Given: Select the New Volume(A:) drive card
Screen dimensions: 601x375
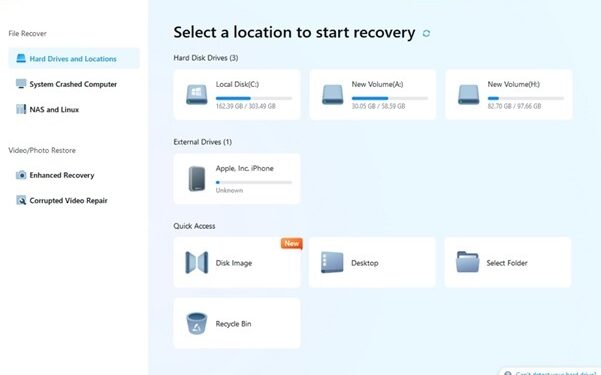Looking at the screenshot, I should [373, 95].
